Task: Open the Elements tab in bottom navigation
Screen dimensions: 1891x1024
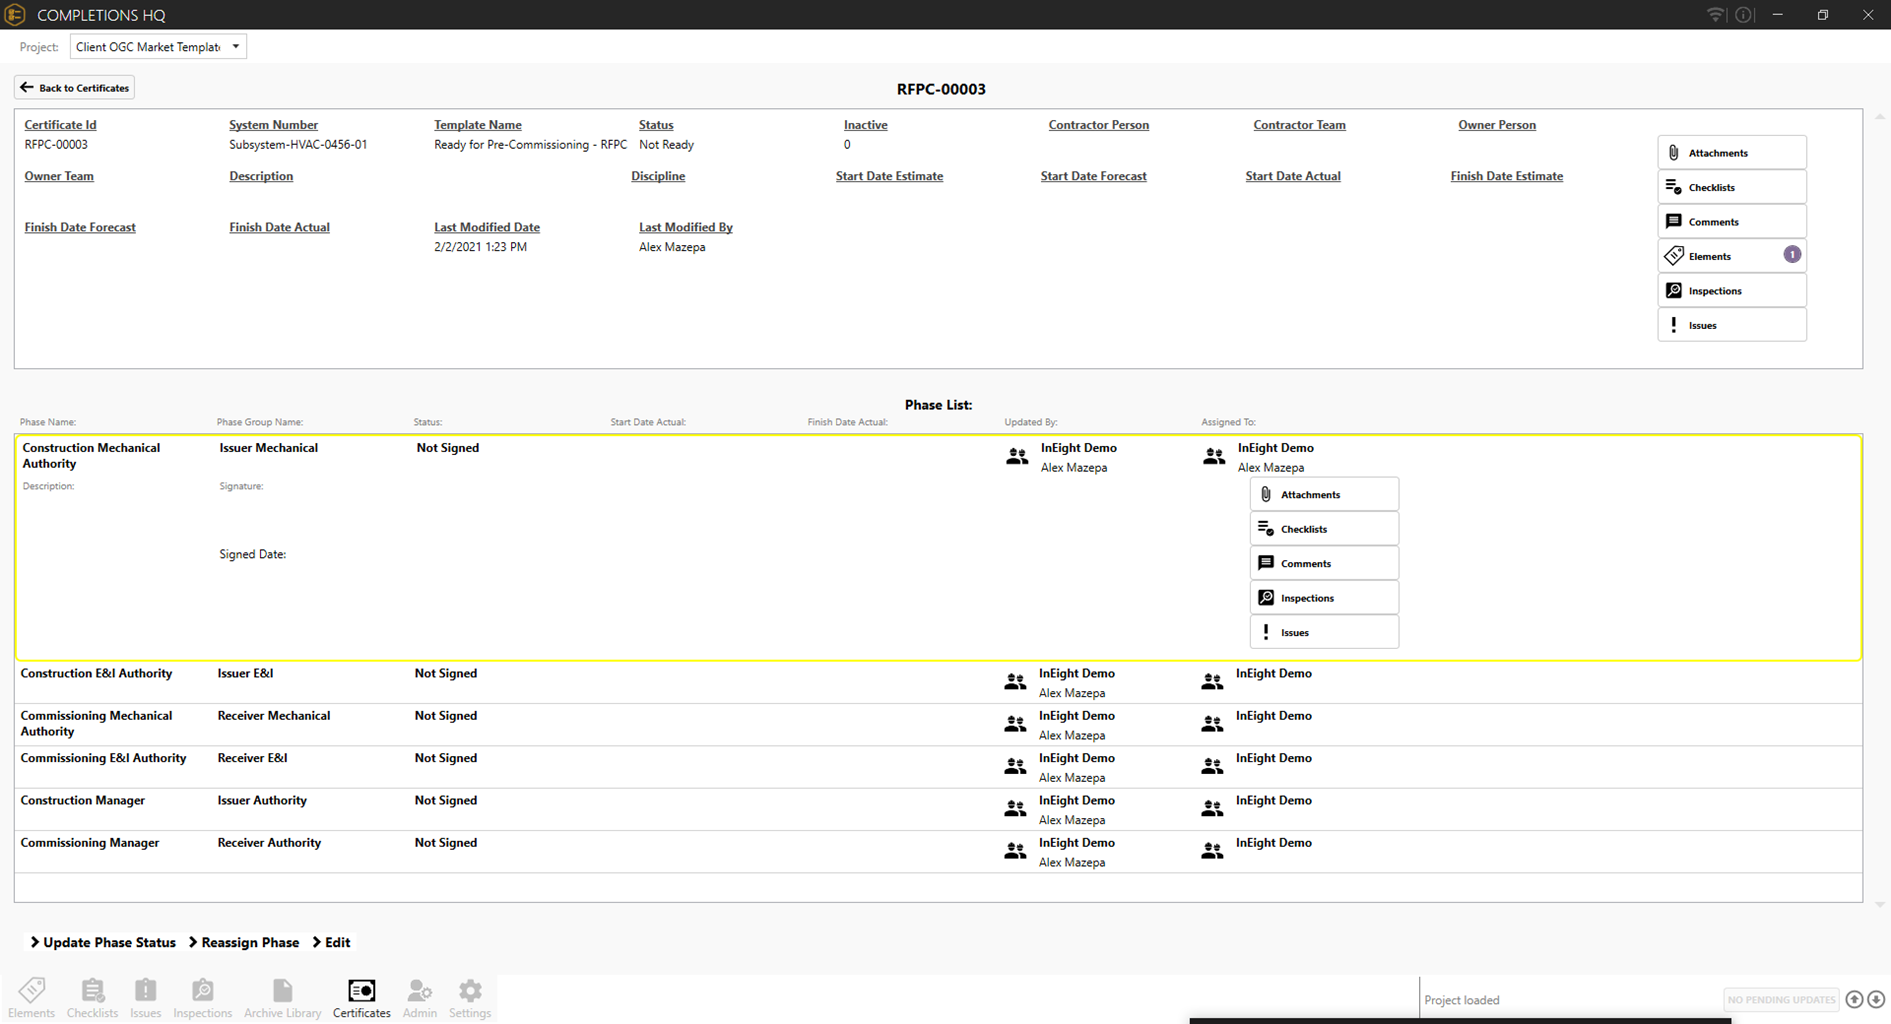Action: pyautogui.click(x=31, y=998)
